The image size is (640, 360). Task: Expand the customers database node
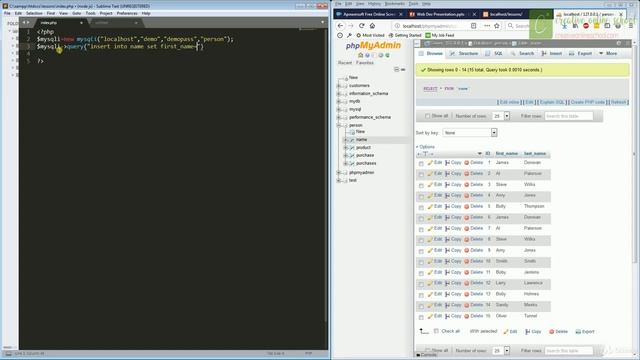pyautogui.click(x=339, y=86)
